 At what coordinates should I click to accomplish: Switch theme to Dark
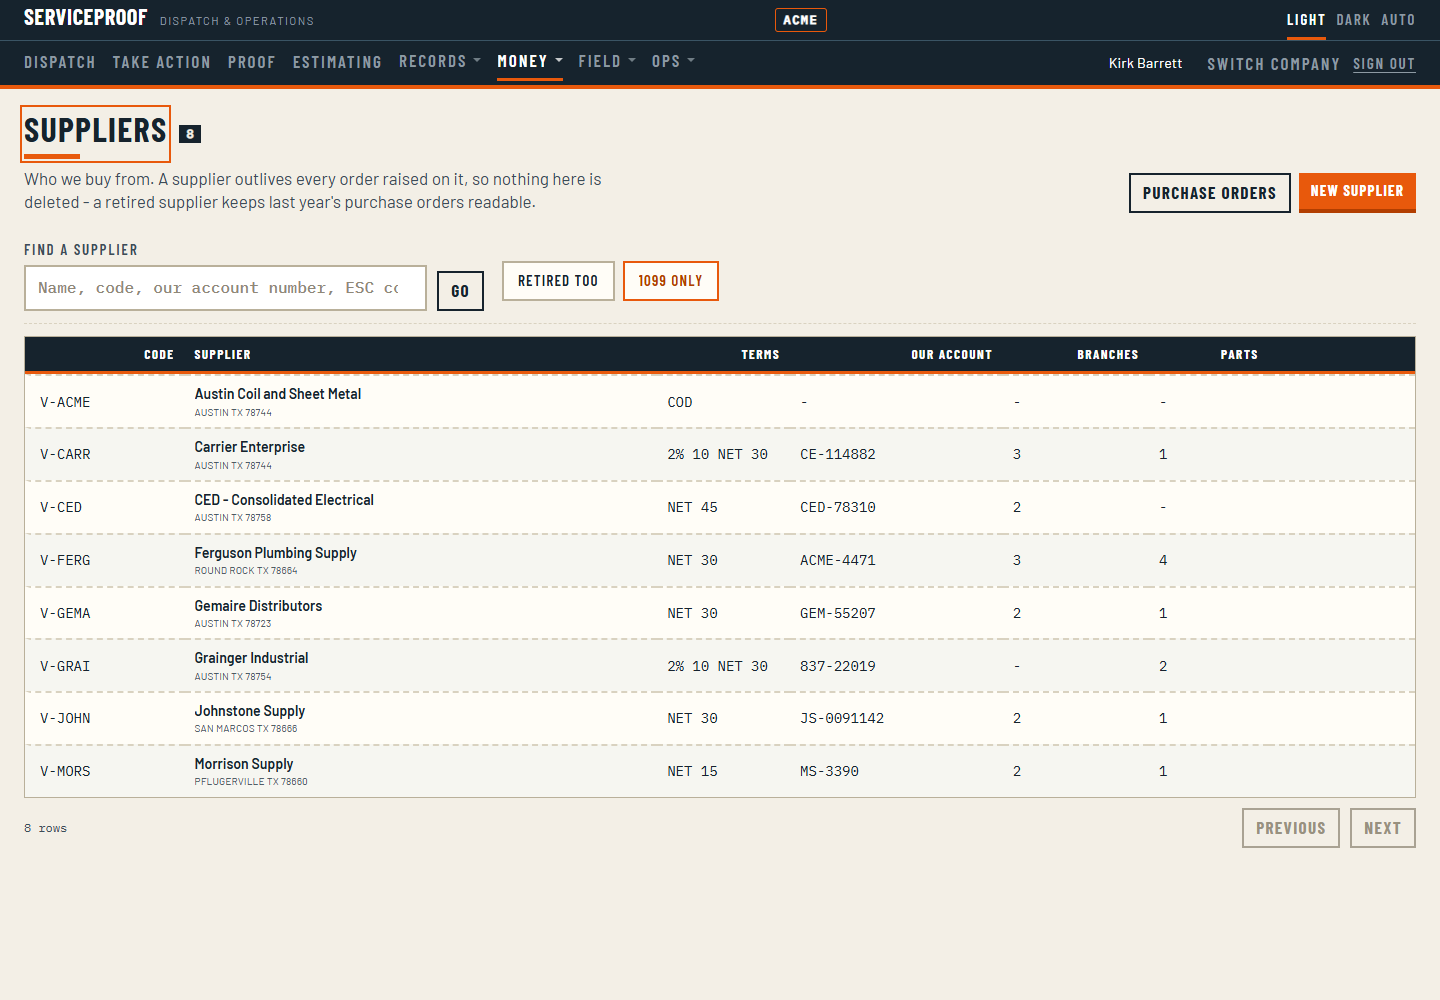pyautogui.click(x=1353, y=20)
